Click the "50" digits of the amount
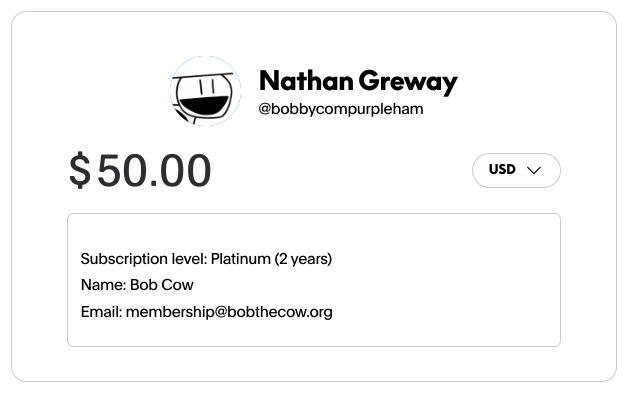The image size is (630, 395). coord(121,171)
